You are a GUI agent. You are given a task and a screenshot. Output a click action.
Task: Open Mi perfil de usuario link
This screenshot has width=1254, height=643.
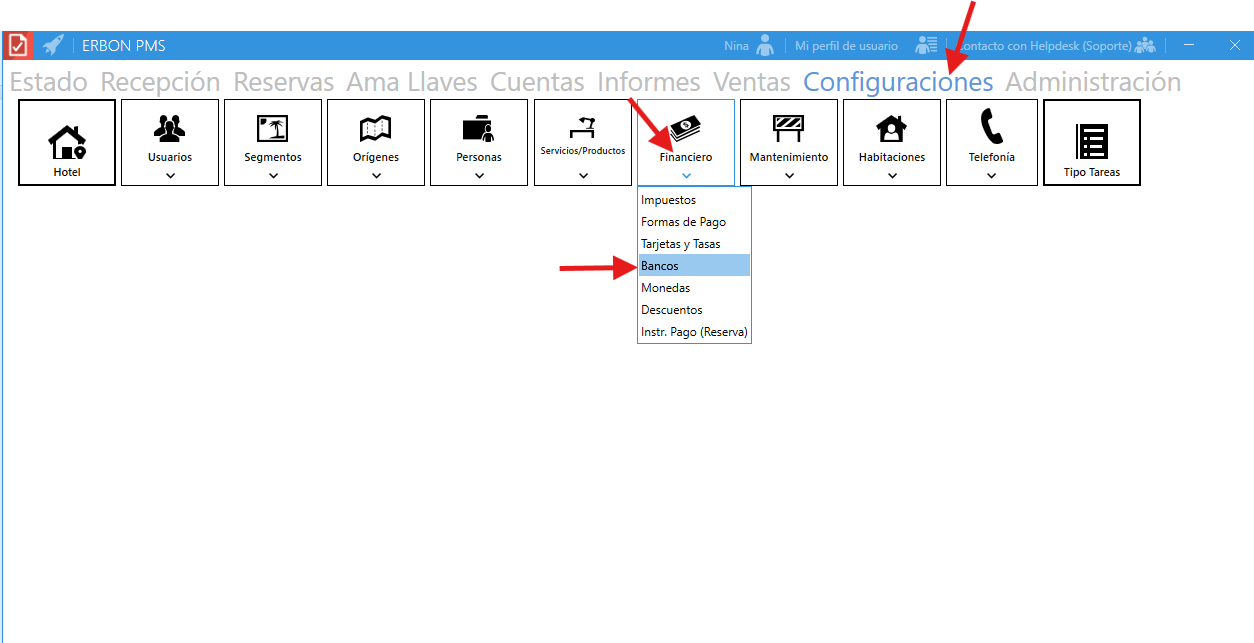(846, 46)
